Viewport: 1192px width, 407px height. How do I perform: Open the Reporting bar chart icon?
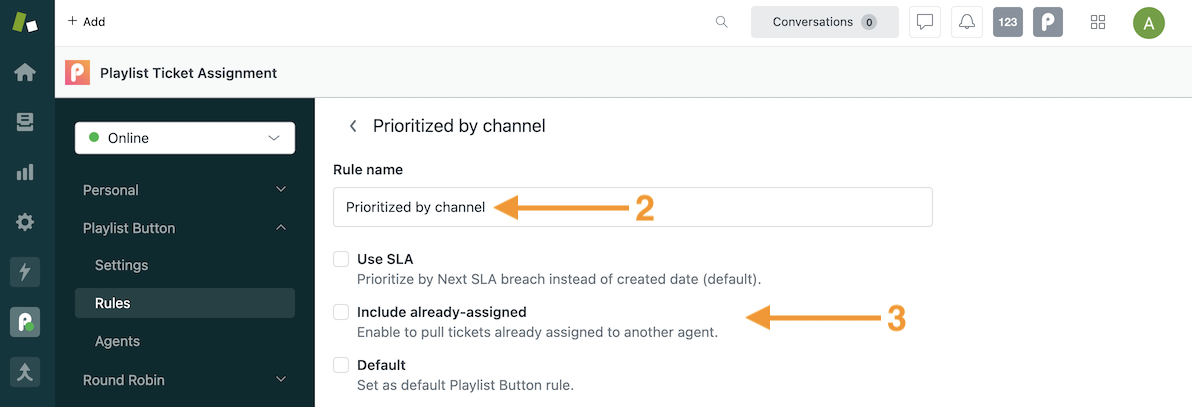pos(25,172)
